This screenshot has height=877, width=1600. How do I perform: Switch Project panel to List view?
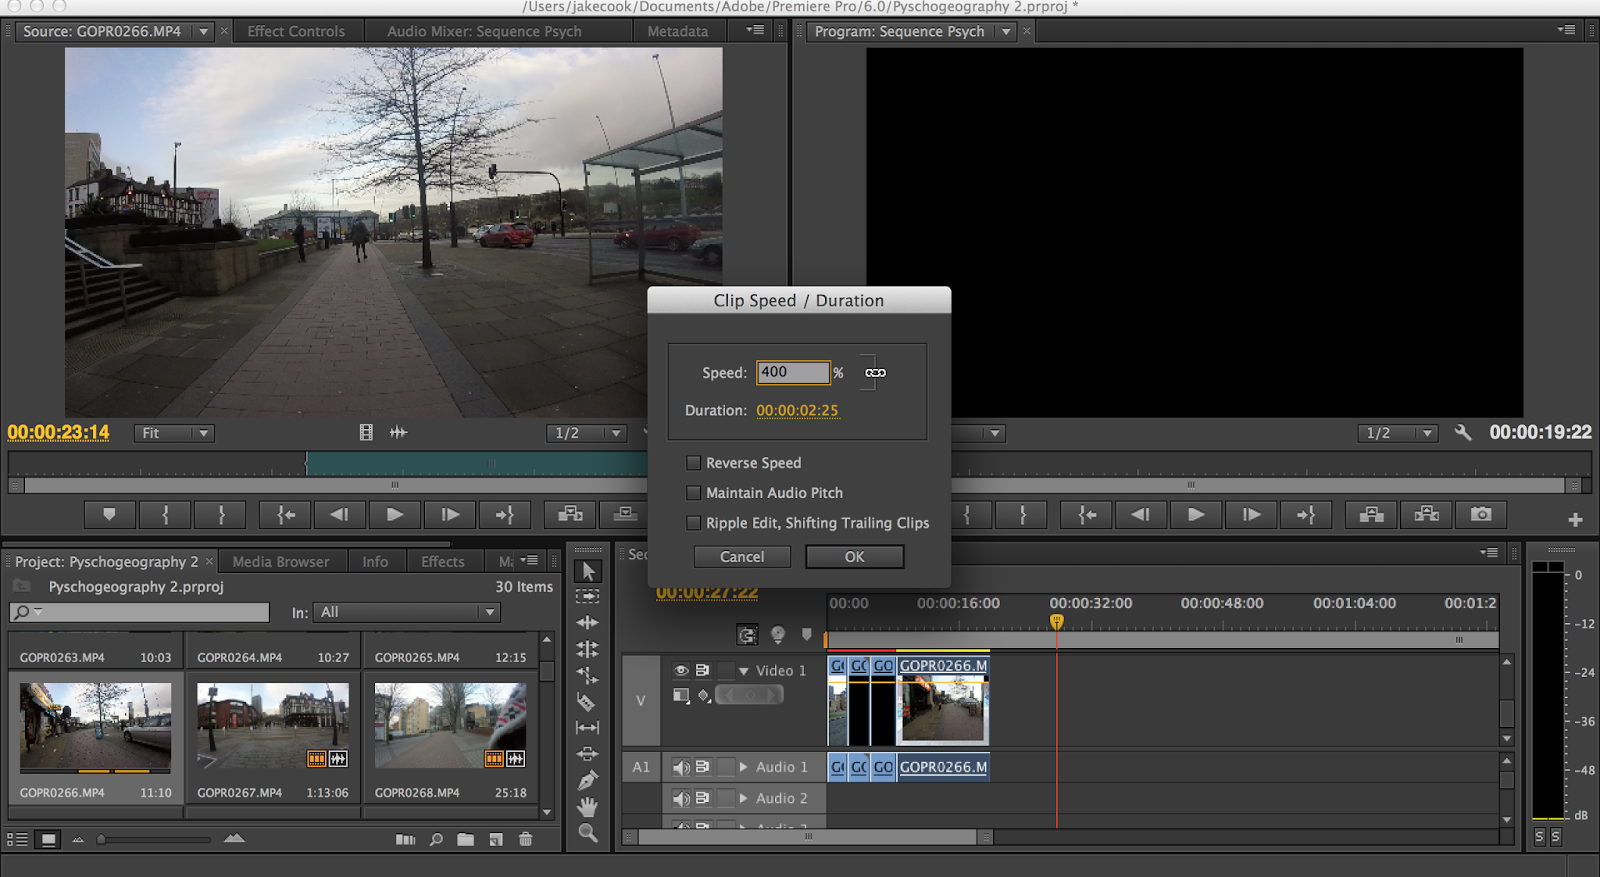tap(17, 840)
